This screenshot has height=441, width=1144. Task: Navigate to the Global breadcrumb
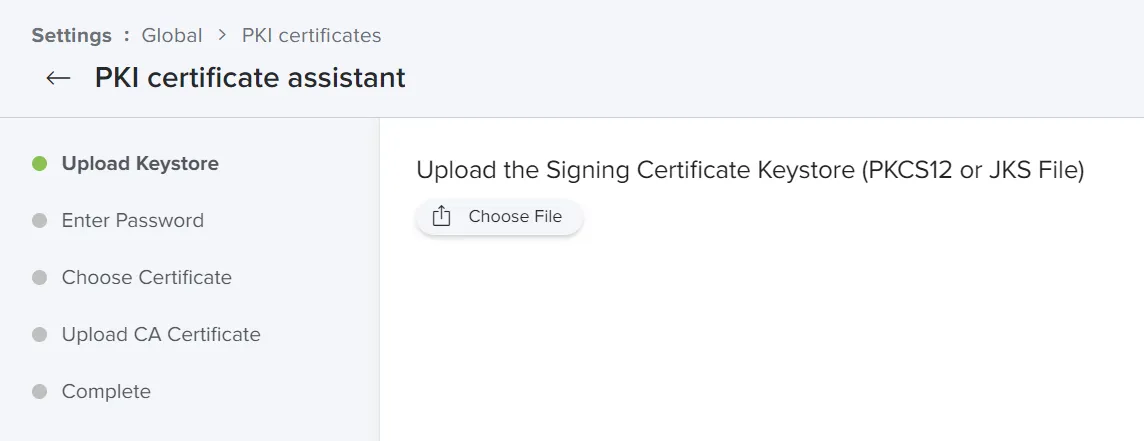click(172, 35)
